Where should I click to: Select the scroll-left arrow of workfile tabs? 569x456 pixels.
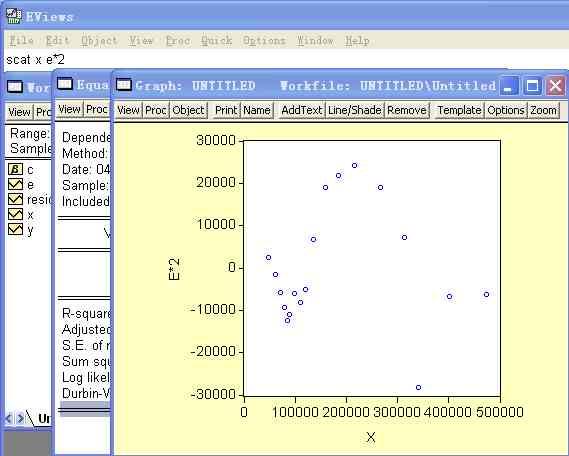9,418
